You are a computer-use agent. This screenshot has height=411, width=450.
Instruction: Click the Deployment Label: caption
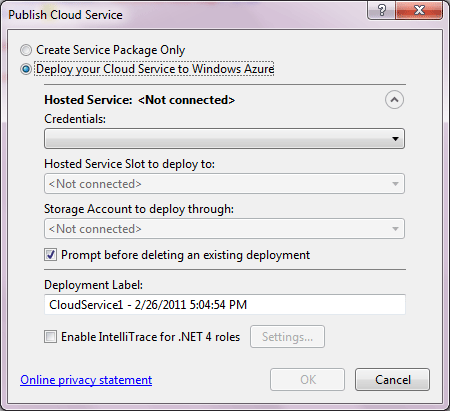coord(93,285)
